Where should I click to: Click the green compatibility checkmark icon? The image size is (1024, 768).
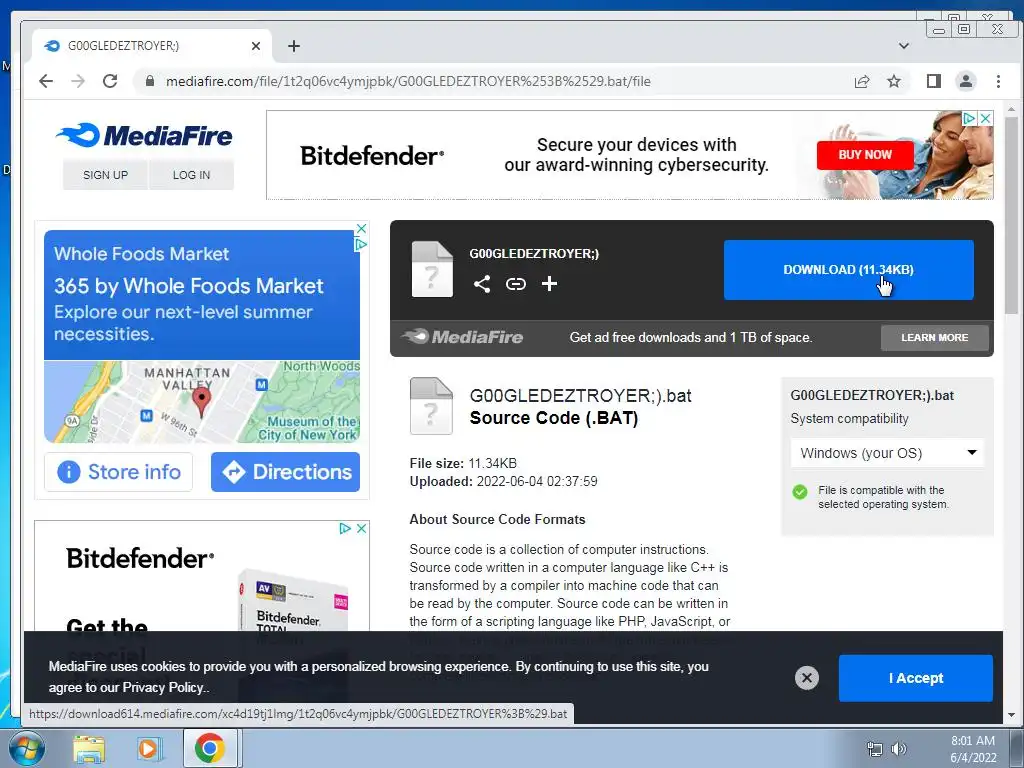coord(799,492)
